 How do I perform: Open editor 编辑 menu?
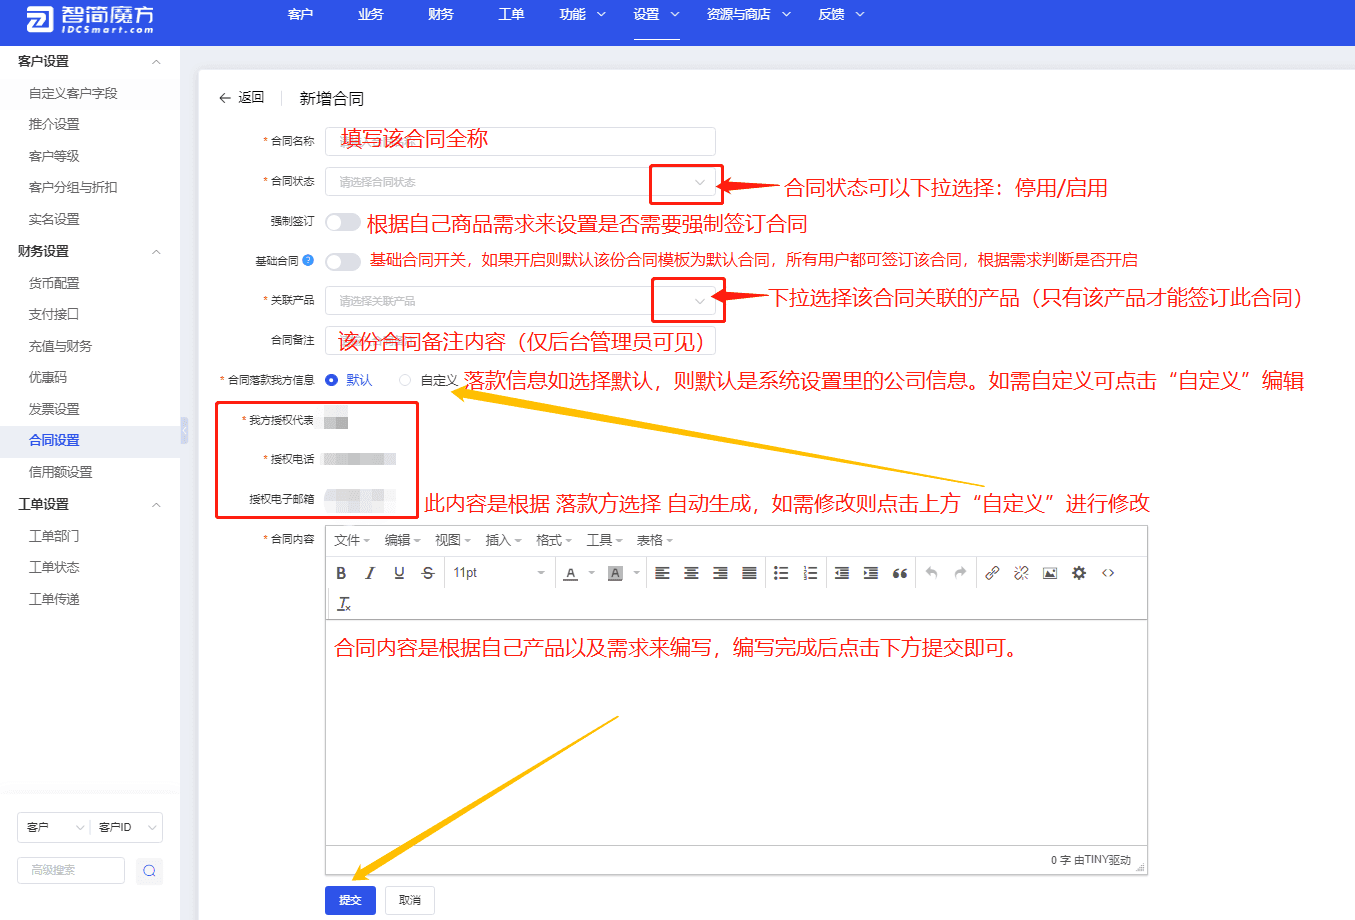click(402, 540)
